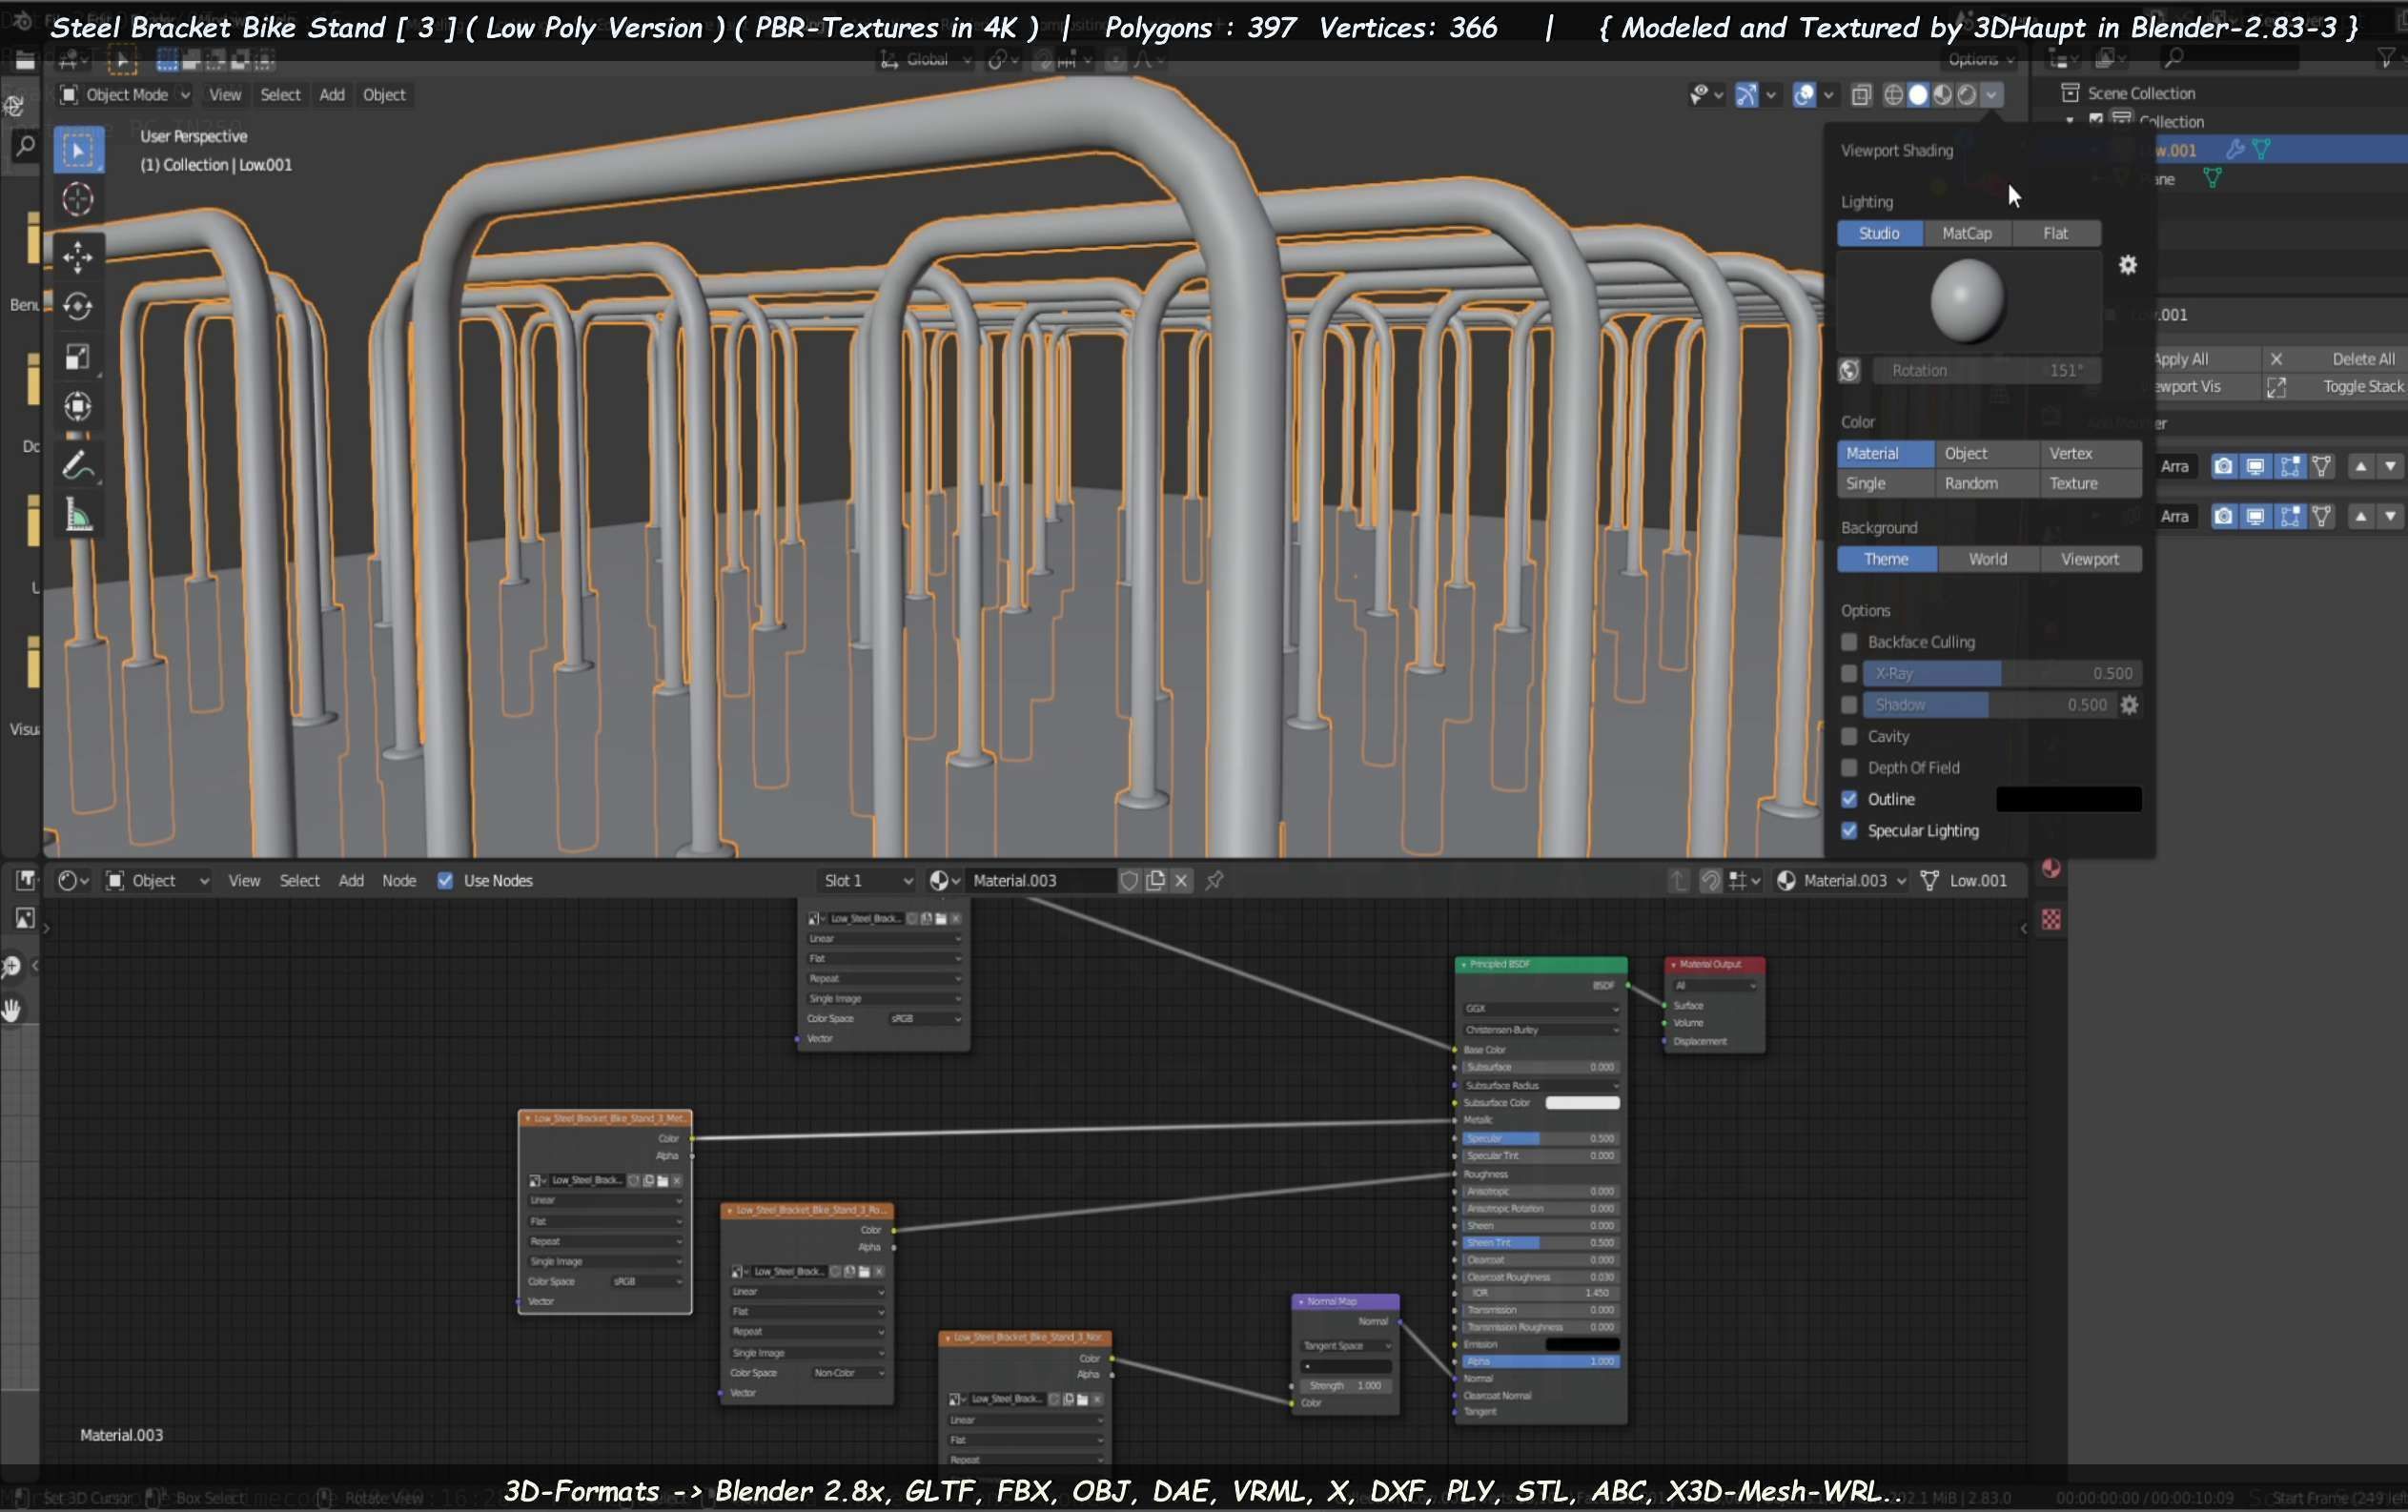Click the pin icon beside Material.003
Screen dimensions: 2408x1512
[1214, 881]
